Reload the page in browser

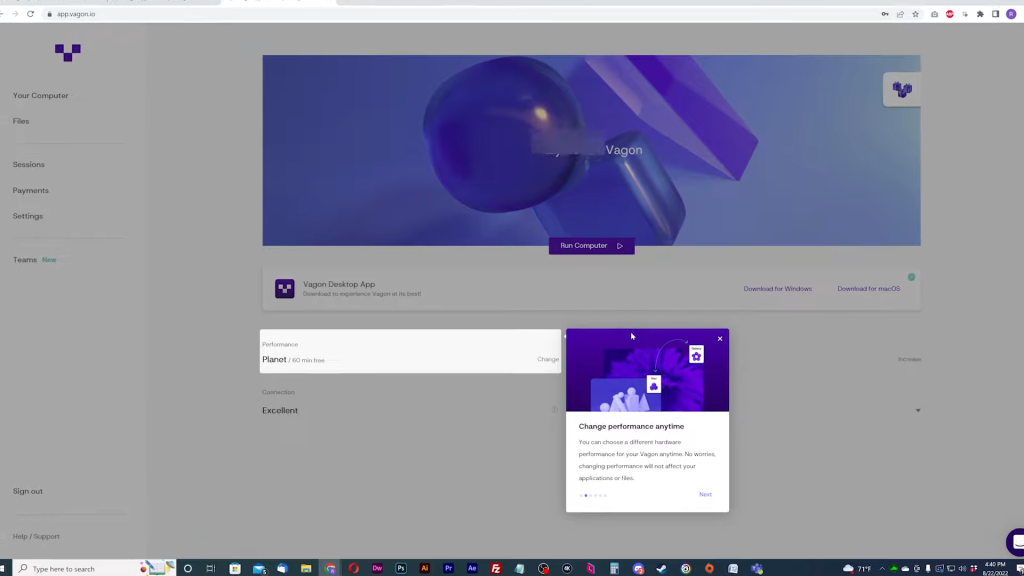[x=30, y=14]
